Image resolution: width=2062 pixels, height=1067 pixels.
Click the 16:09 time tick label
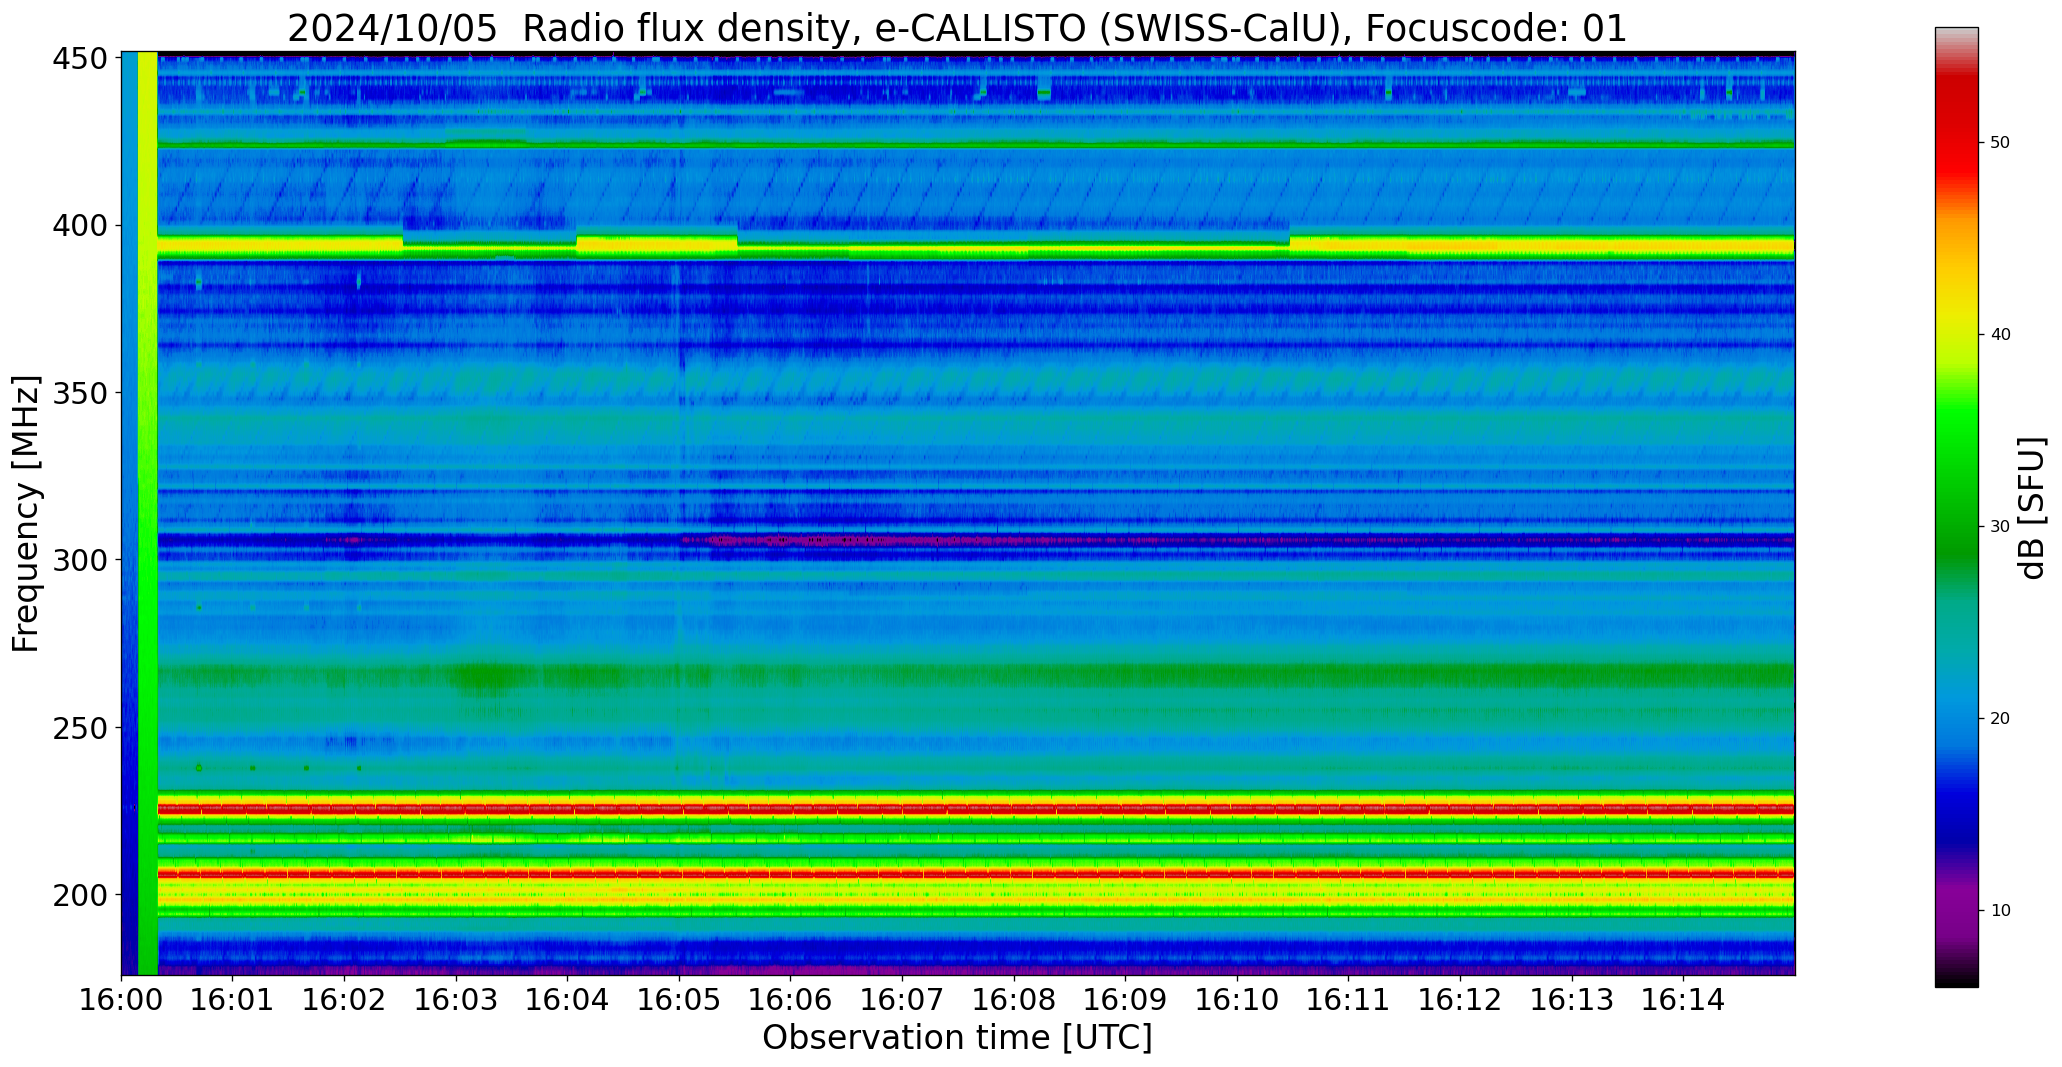[1126, 999]
